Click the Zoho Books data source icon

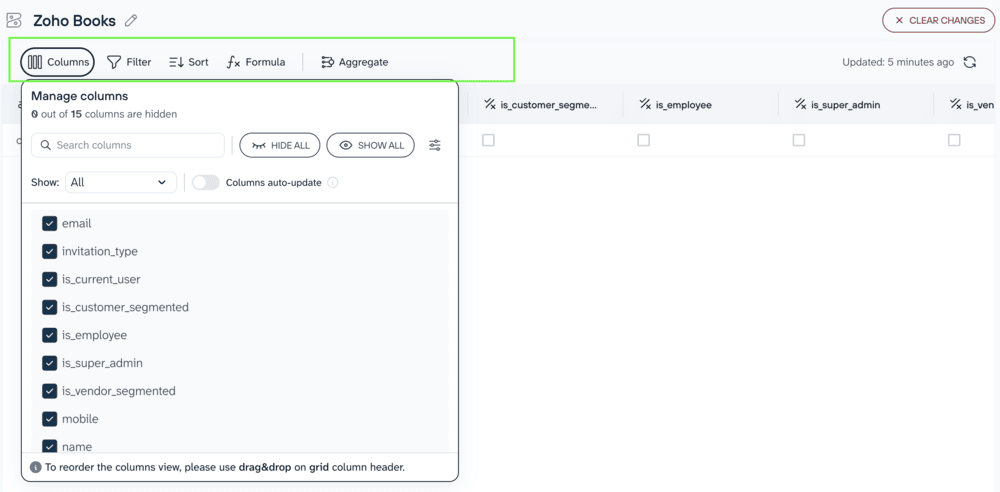(14, 20)
